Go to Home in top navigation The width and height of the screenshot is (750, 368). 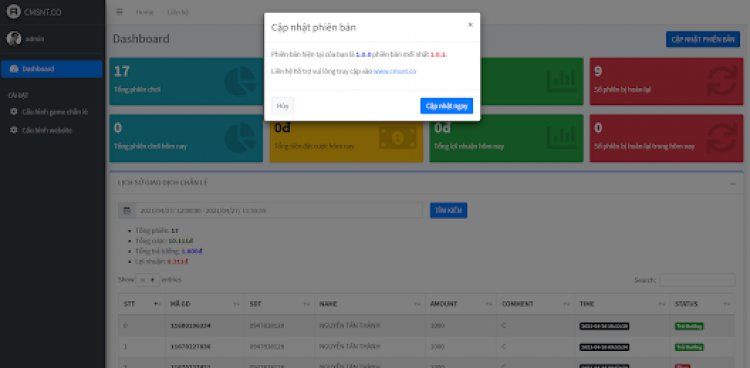click(x=144, y=12)
